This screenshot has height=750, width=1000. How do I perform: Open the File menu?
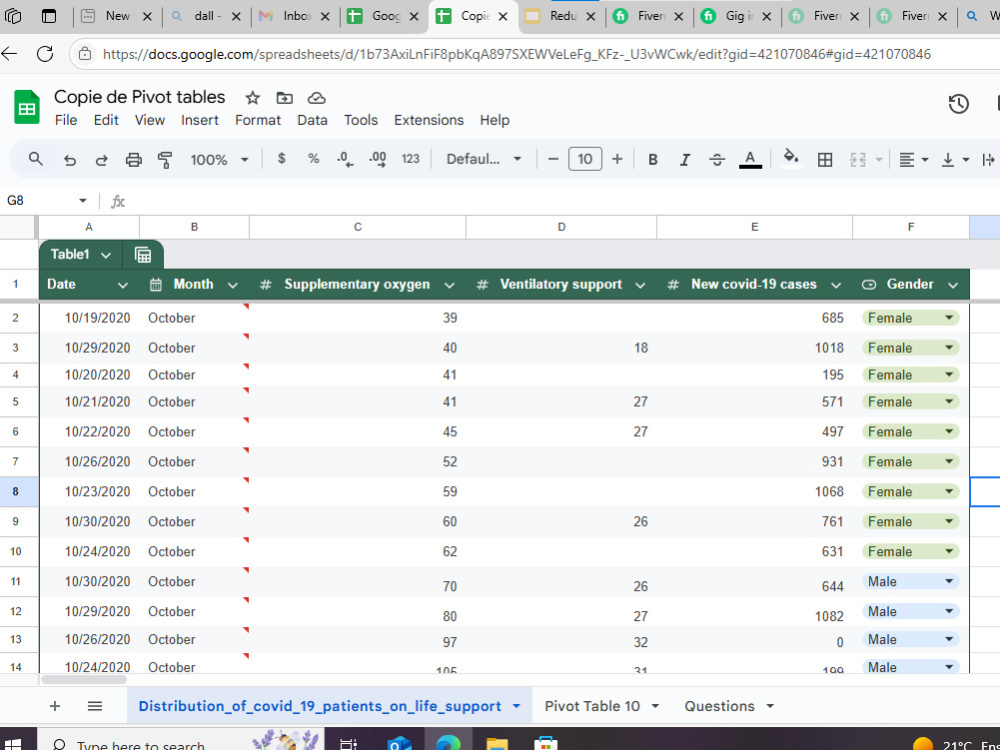66,120
